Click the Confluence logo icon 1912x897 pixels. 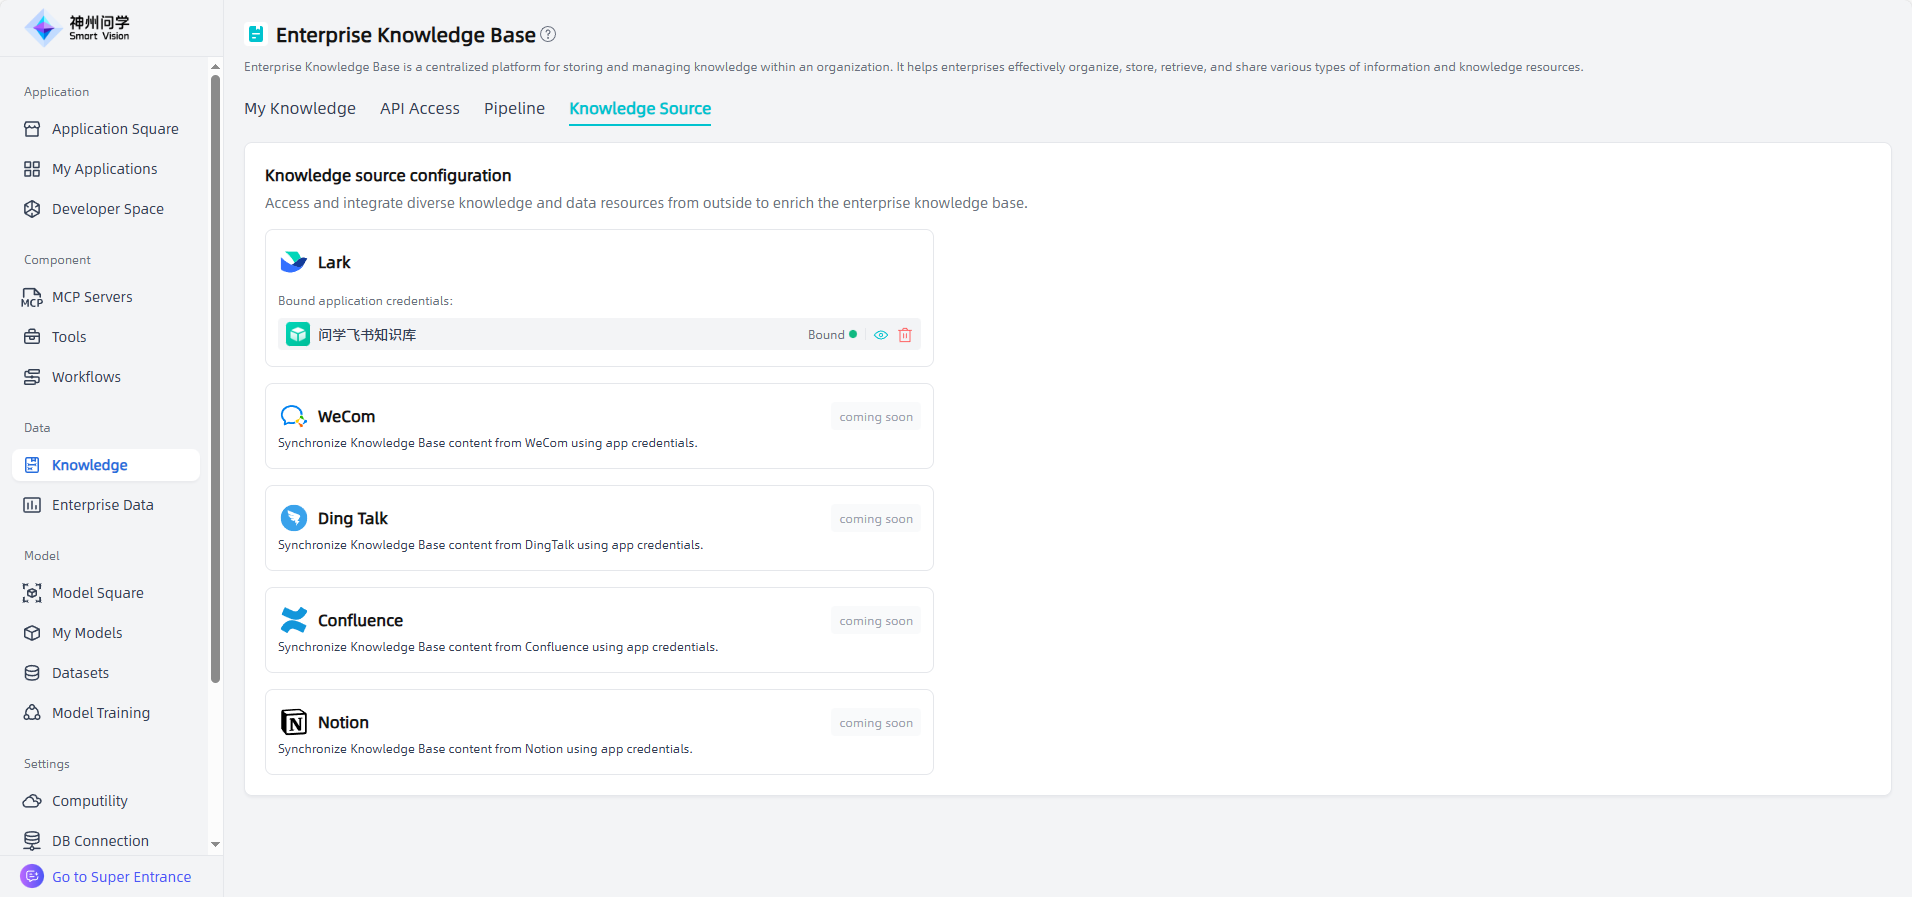[x=294, y=620]
